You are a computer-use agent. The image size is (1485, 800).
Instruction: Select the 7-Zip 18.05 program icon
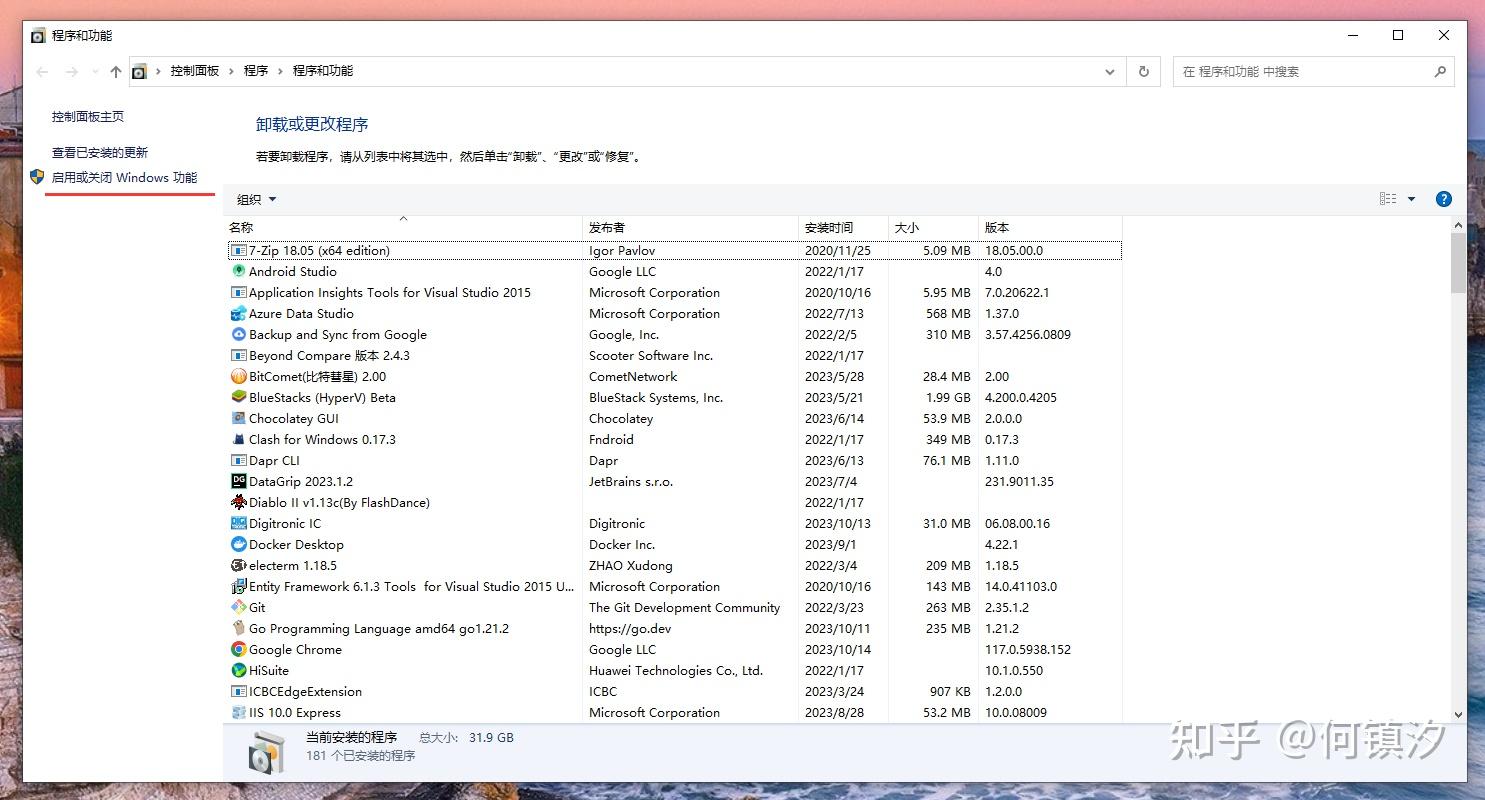pyautogui.click(x=237, y=250)
